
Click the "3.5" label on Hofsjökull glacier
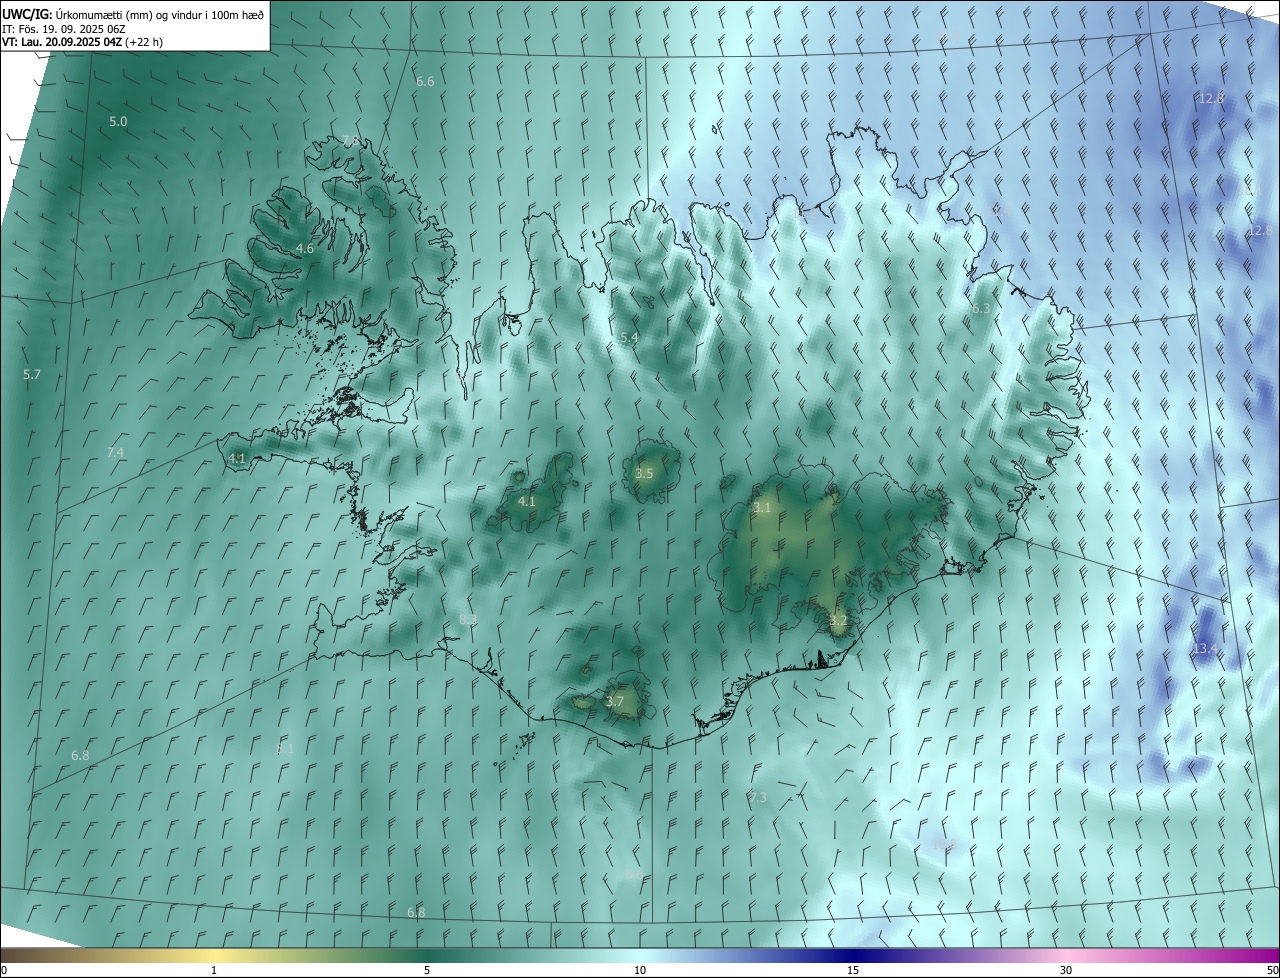click(644, 473)
